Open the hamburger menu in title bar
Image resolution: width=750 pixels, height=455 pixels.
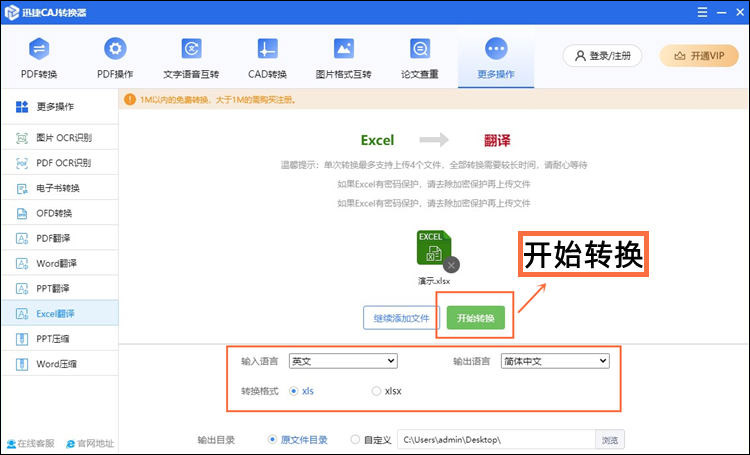(702, 12)
